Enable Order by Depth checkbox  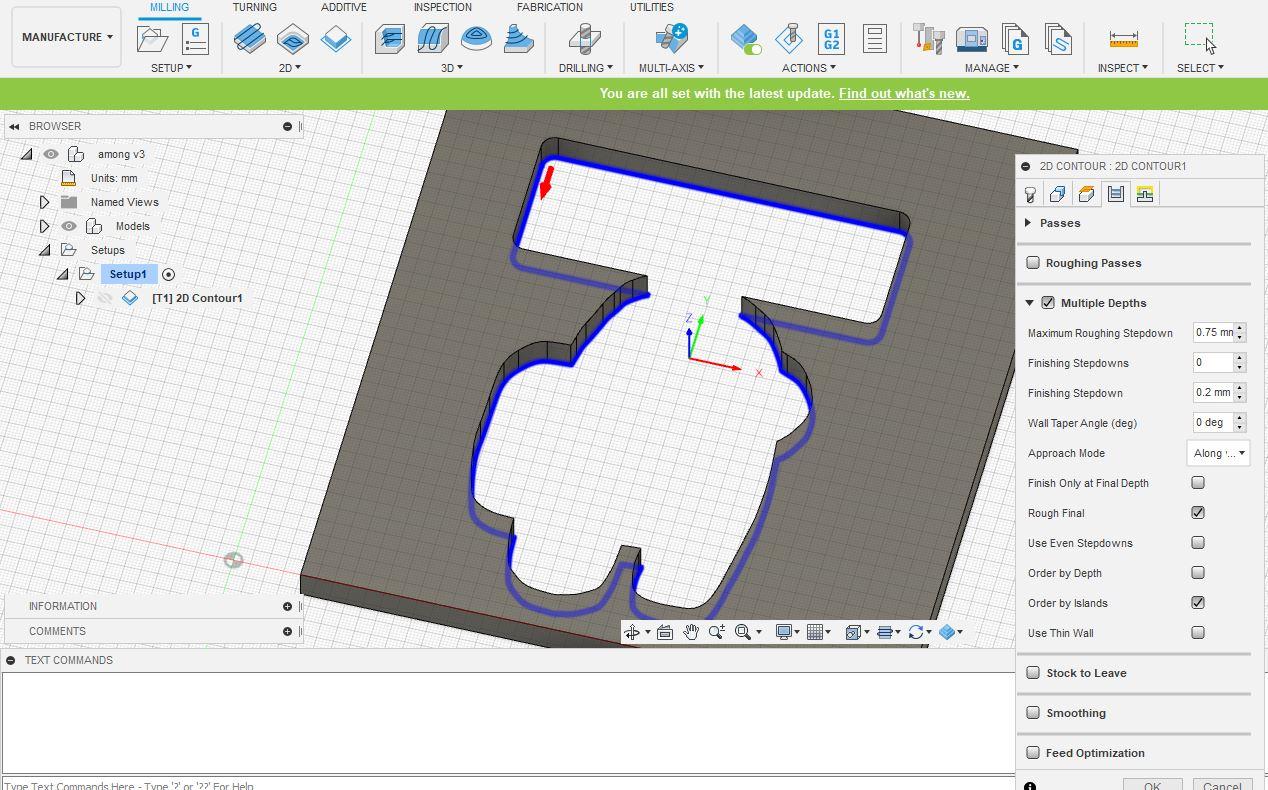pyautogui.click(x=1198, y=573)
